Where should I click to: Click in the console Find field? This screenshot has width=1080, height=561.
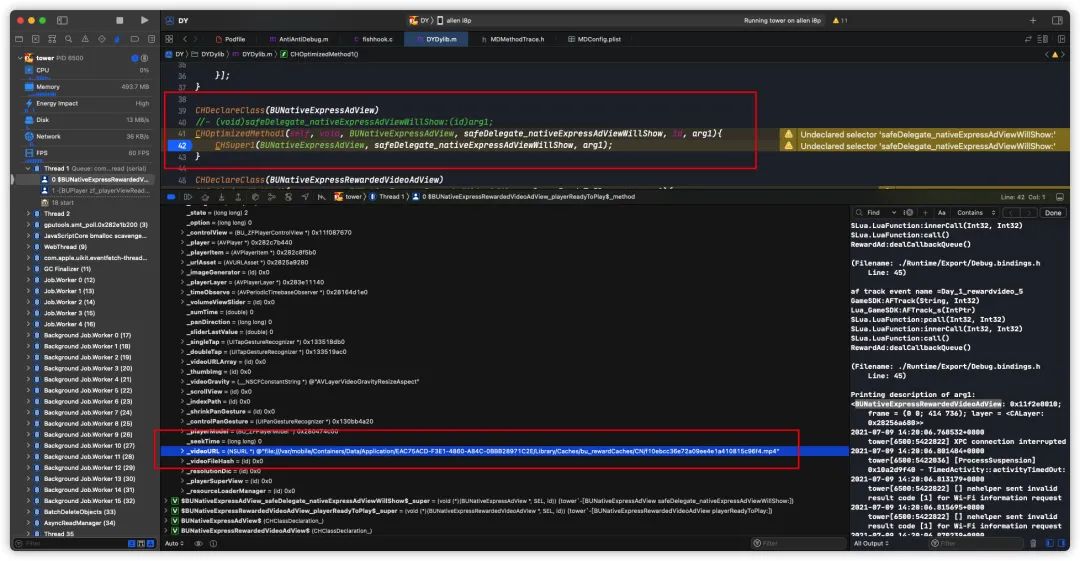coord(874,213)
